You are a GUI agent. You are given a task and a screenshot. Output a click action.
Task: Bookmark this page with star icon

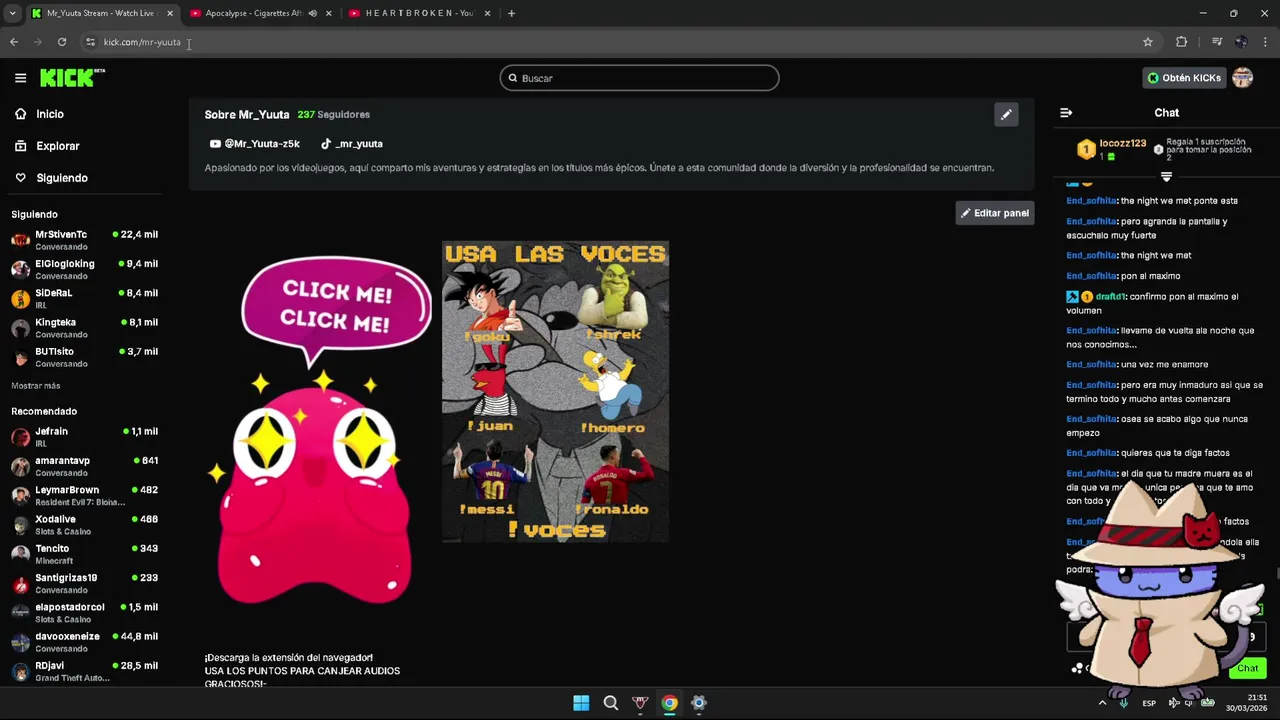pos(1148,42)
